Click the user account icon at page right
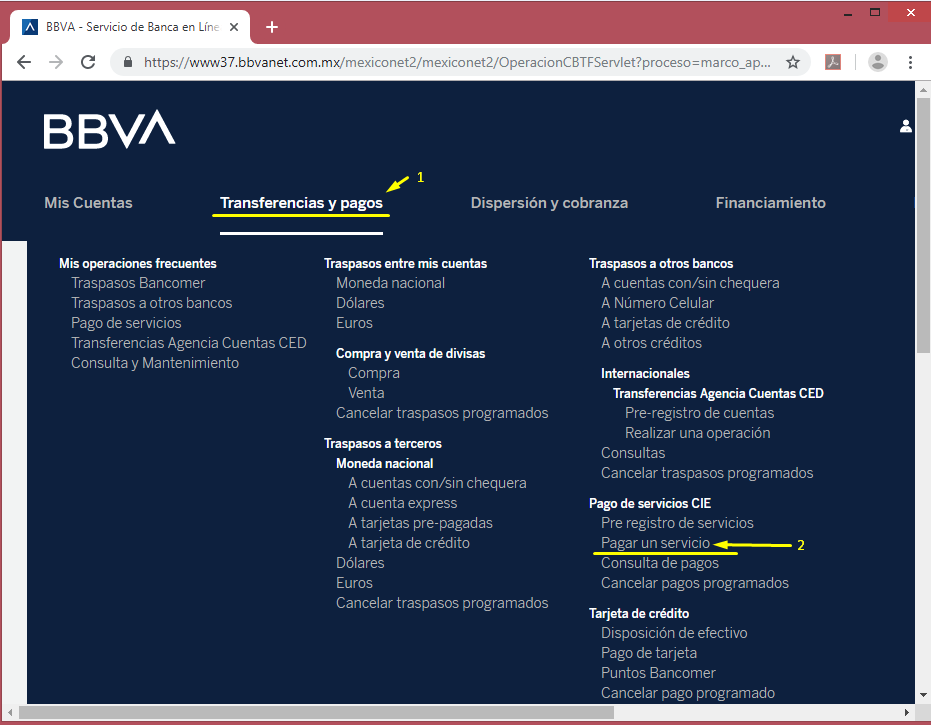931x725 pixels. [906, 126]
